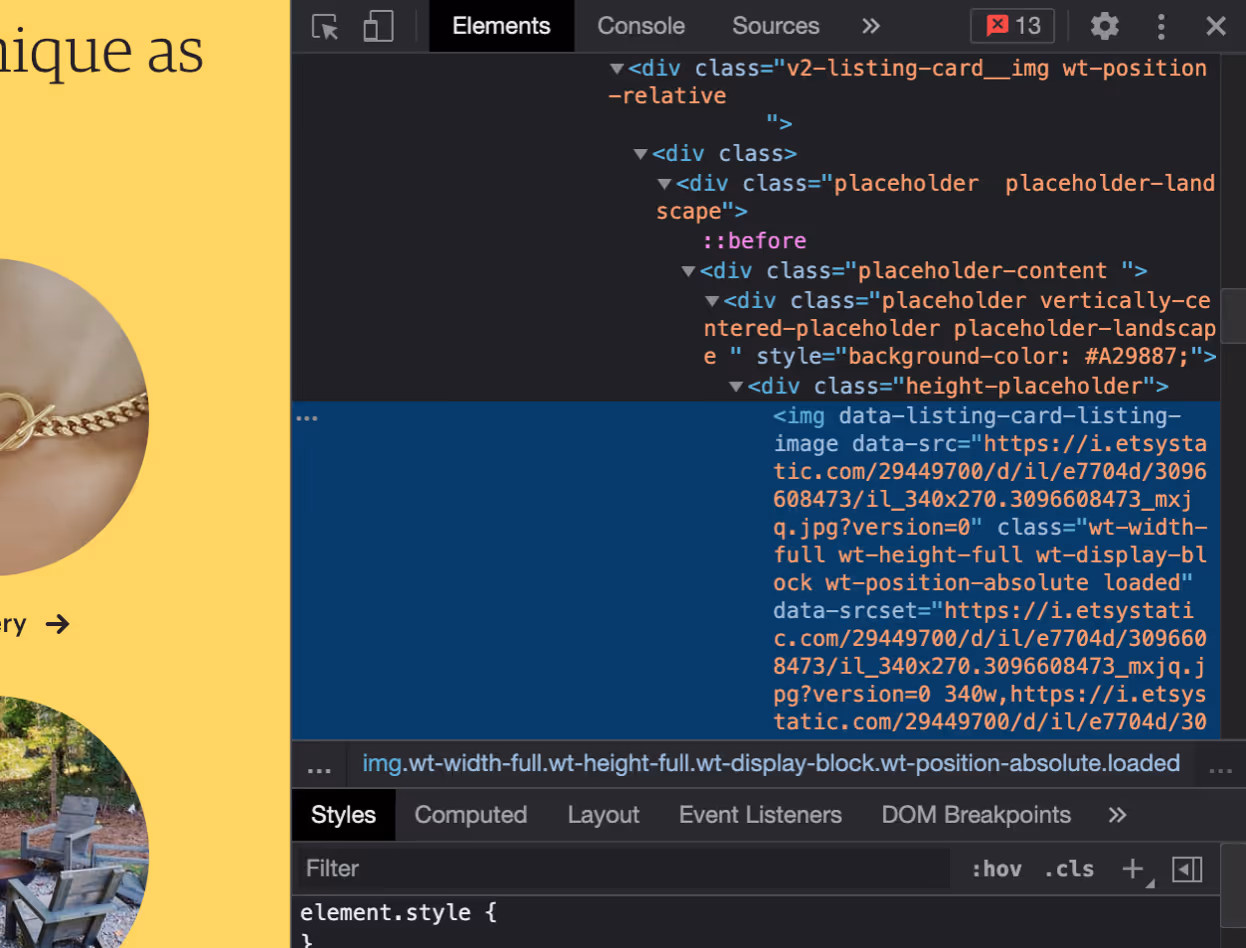
Task: Show hidden breadcrumbs ellipsis after img breadcrumb
Action: (x=1220, y=768)
